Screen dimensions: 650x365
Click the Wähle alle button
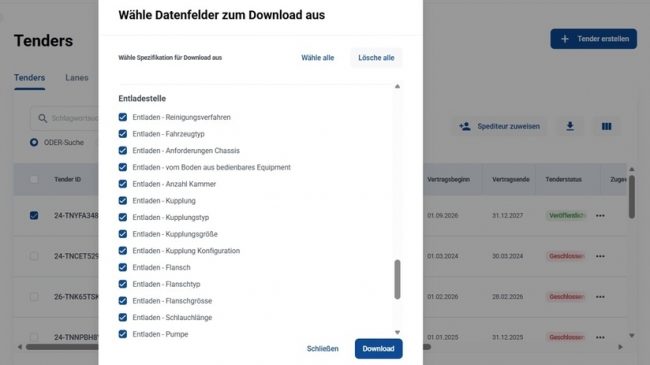point(318,58)
